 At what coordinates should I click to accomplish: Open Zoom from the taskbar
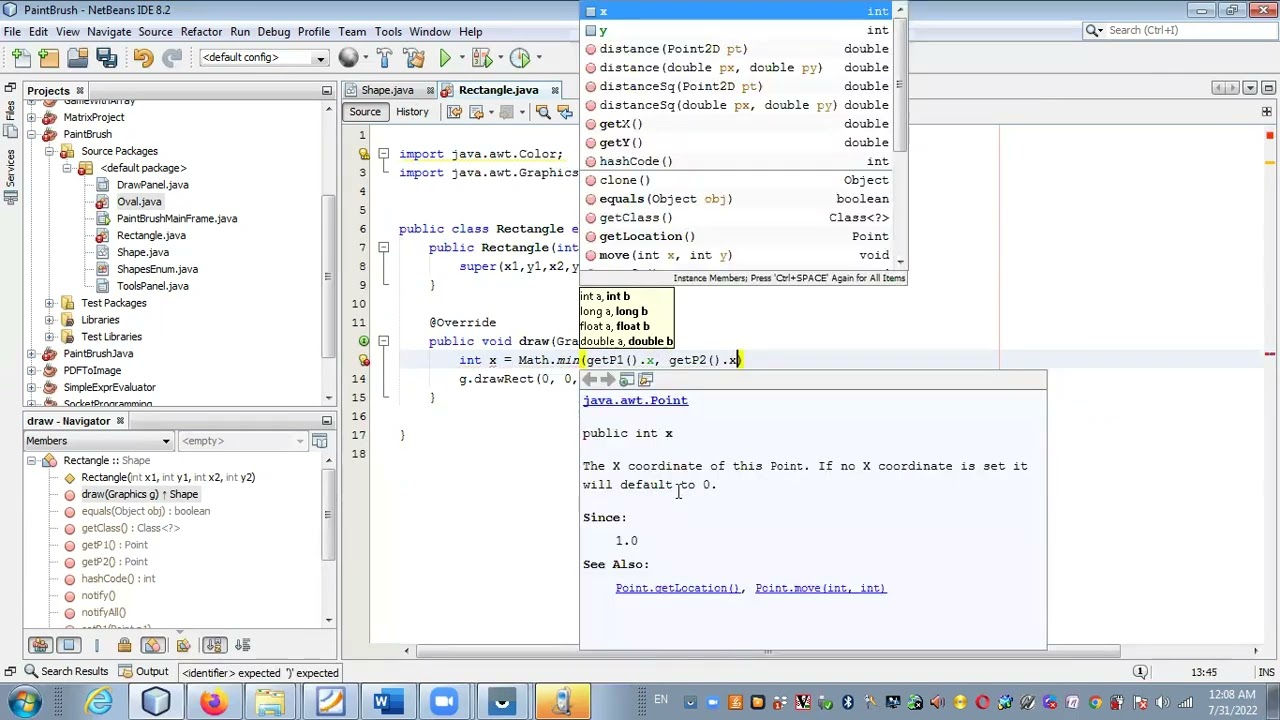pyautogui.click(x=443, y=702)
